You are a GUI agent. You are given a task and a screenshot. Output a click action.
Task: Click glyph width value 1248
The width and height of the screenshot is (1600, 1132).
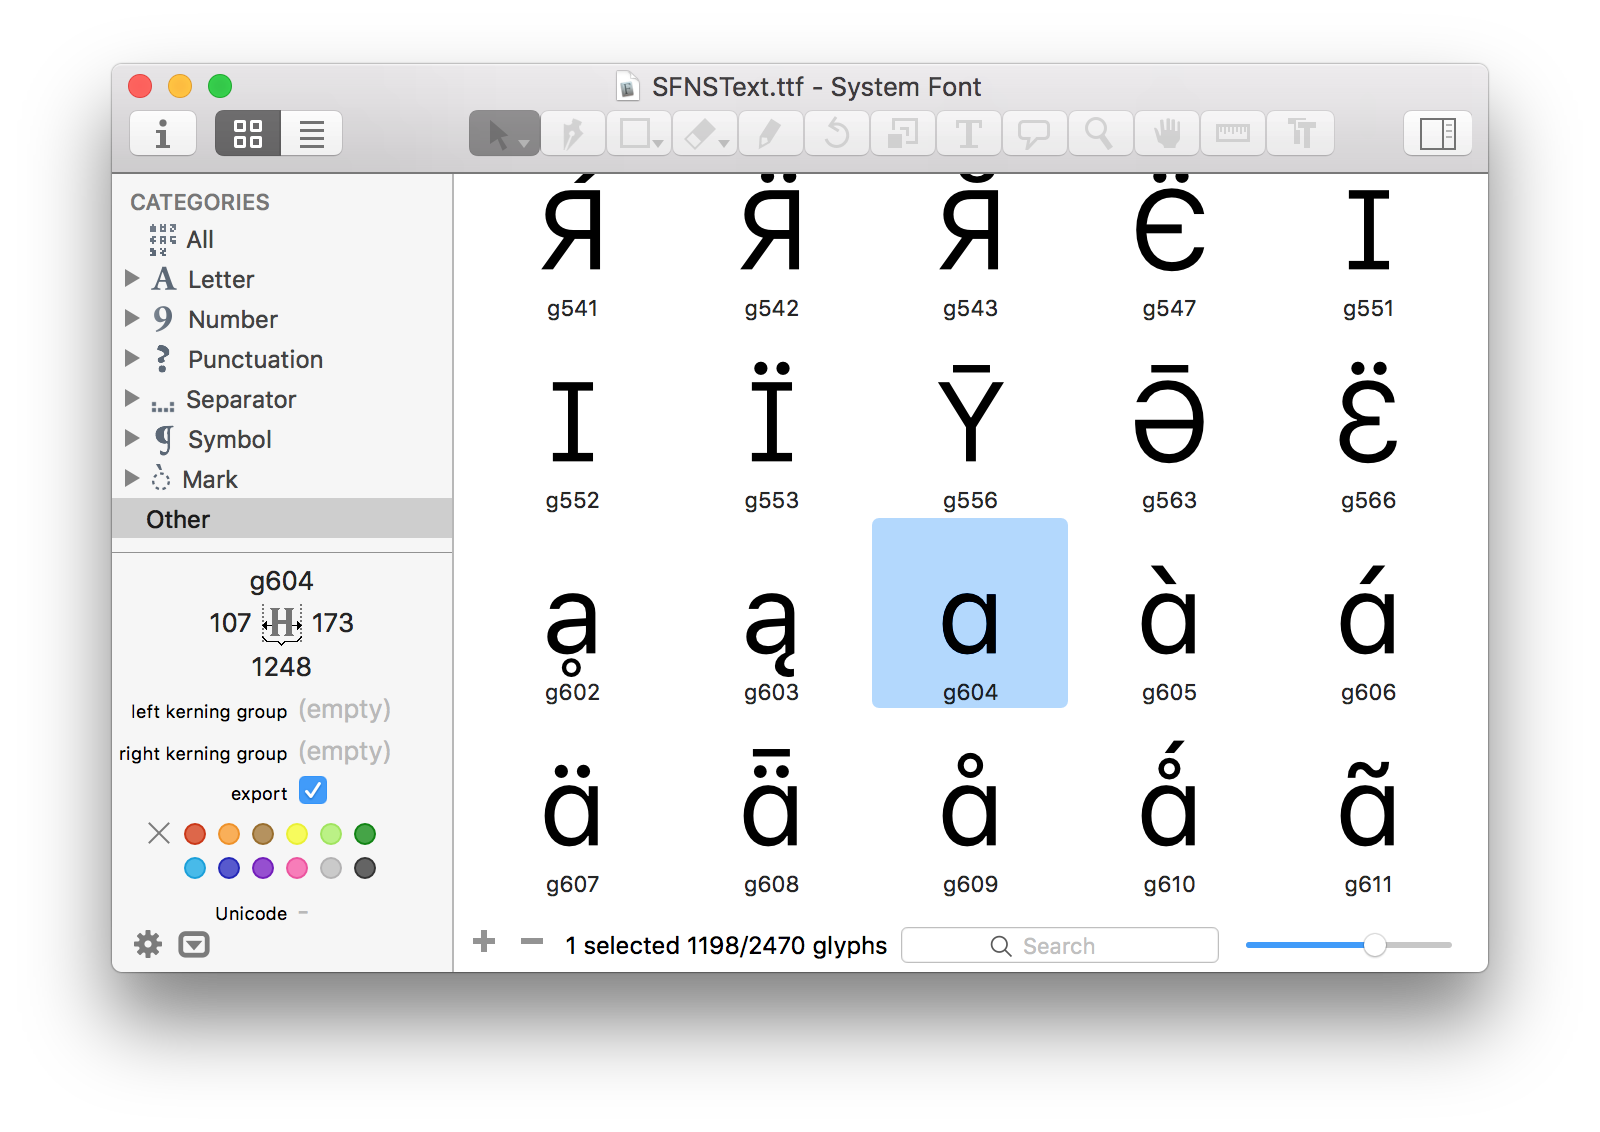click(x=281, y=667)
